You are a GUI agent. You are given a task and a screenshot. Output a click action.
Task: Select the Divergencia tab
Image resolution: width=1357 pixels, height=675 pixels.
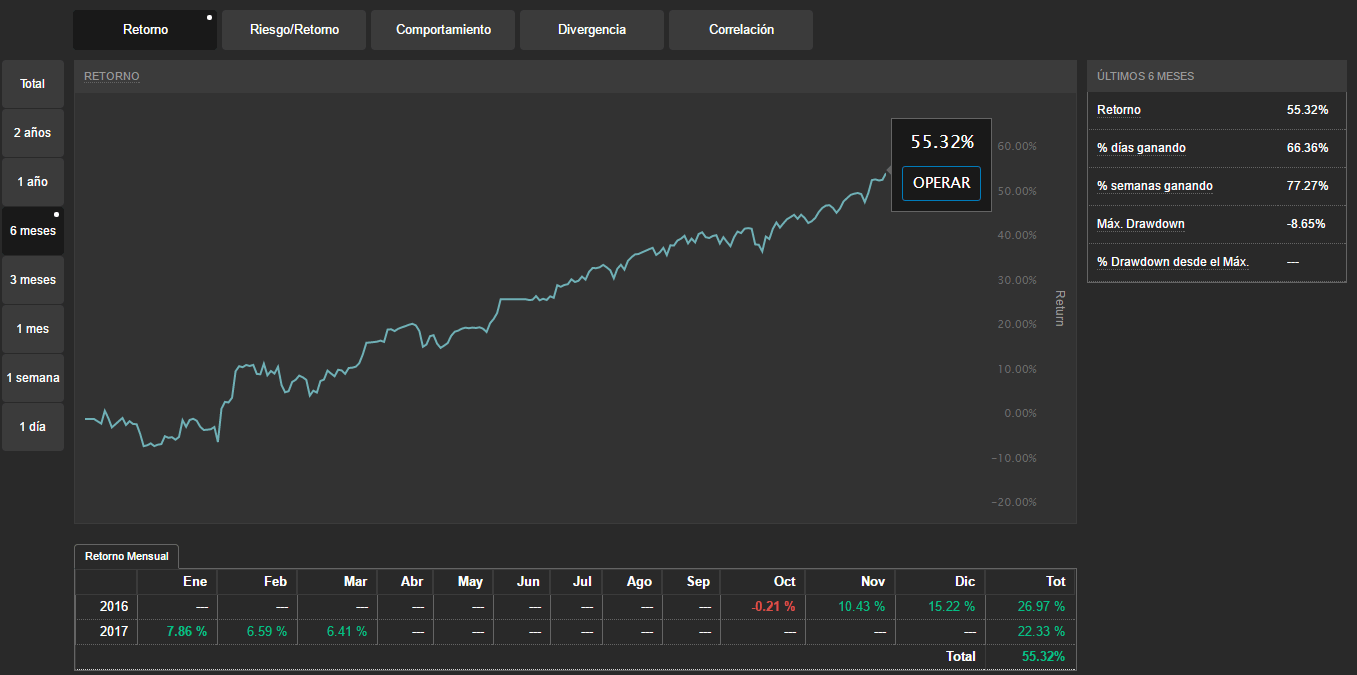[x=592, y=30]
